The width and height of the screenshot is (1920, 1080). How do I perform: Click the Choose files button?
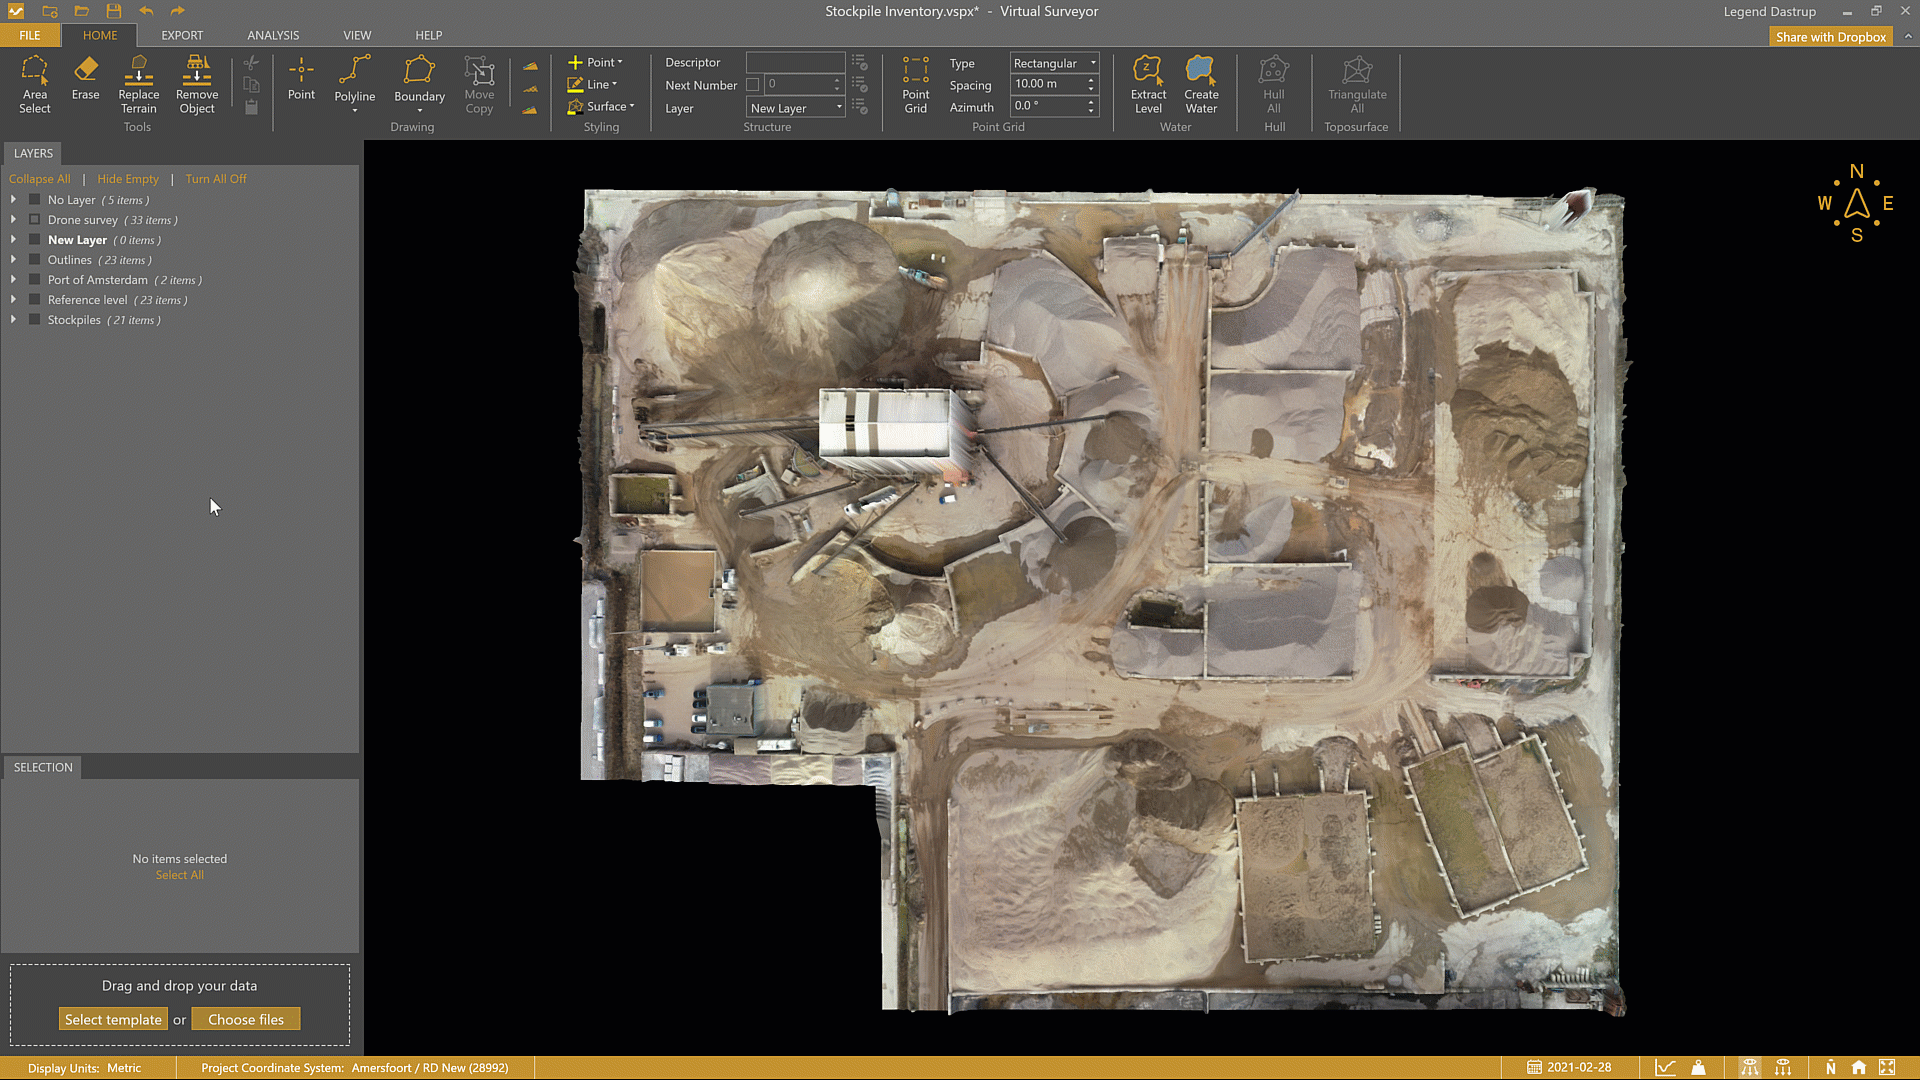coord(246,1019)
